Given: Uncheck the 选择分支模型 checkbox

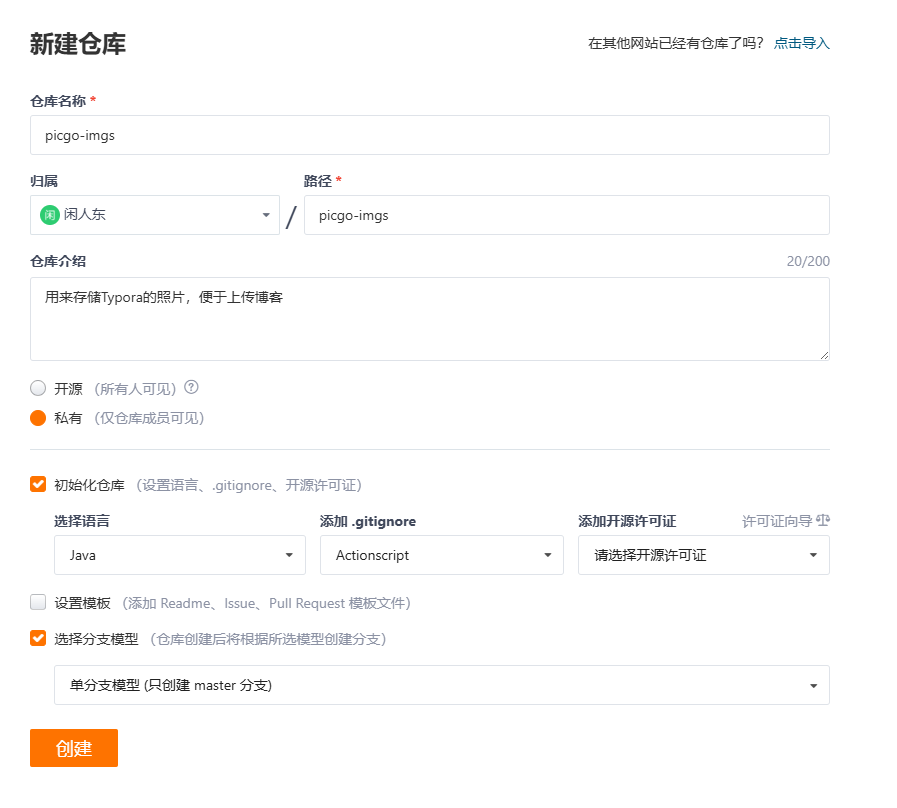Looking at the screenshot, I should pos(37,637).
